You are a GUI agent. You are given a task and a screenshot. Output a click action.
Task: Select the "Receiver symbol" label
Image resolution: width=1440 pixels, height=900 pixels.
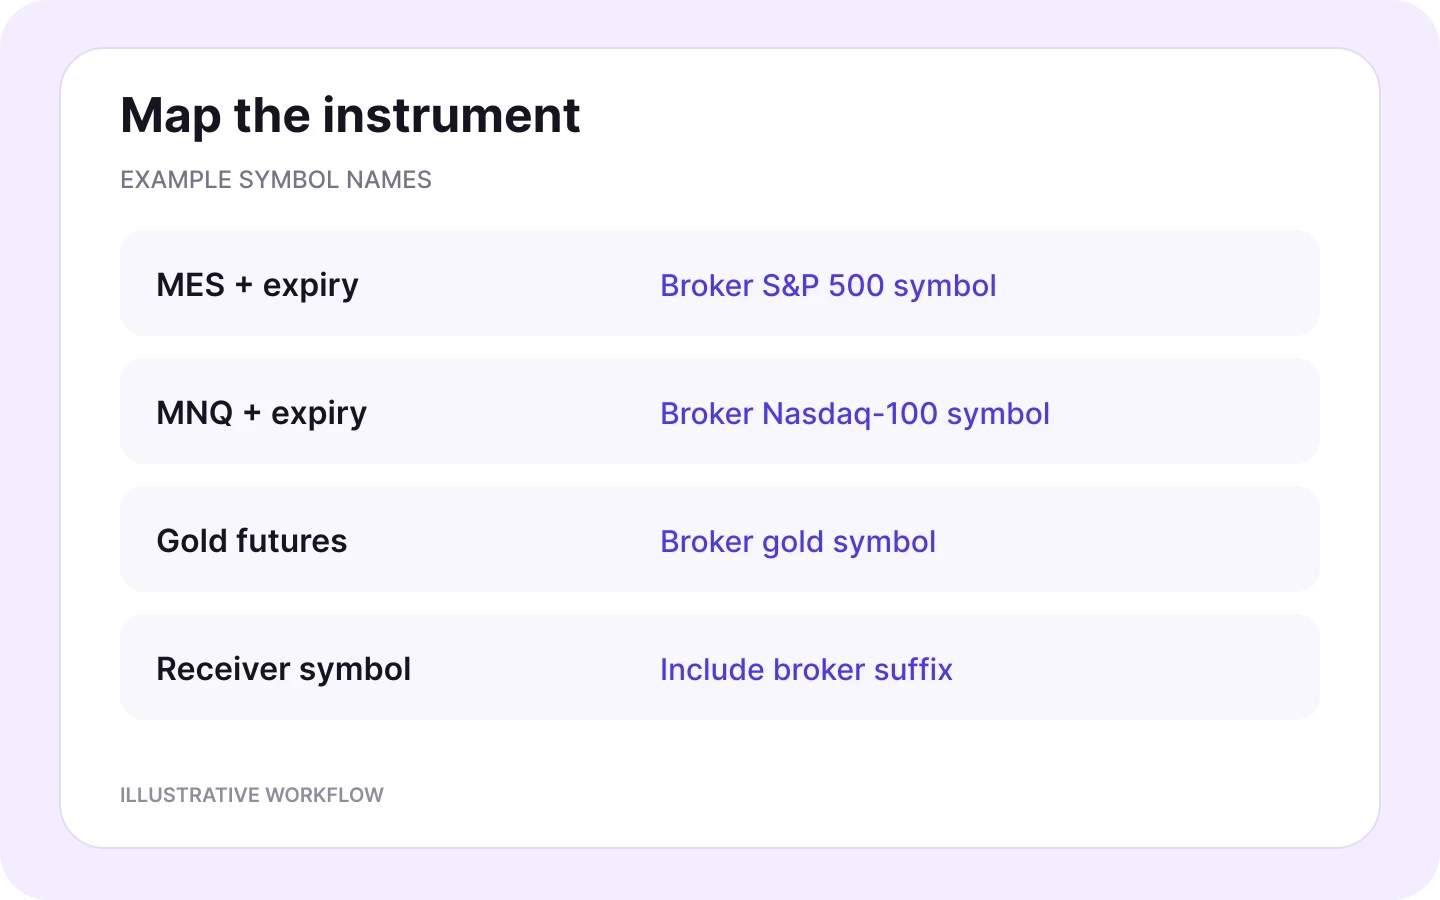tap(284, 669)
